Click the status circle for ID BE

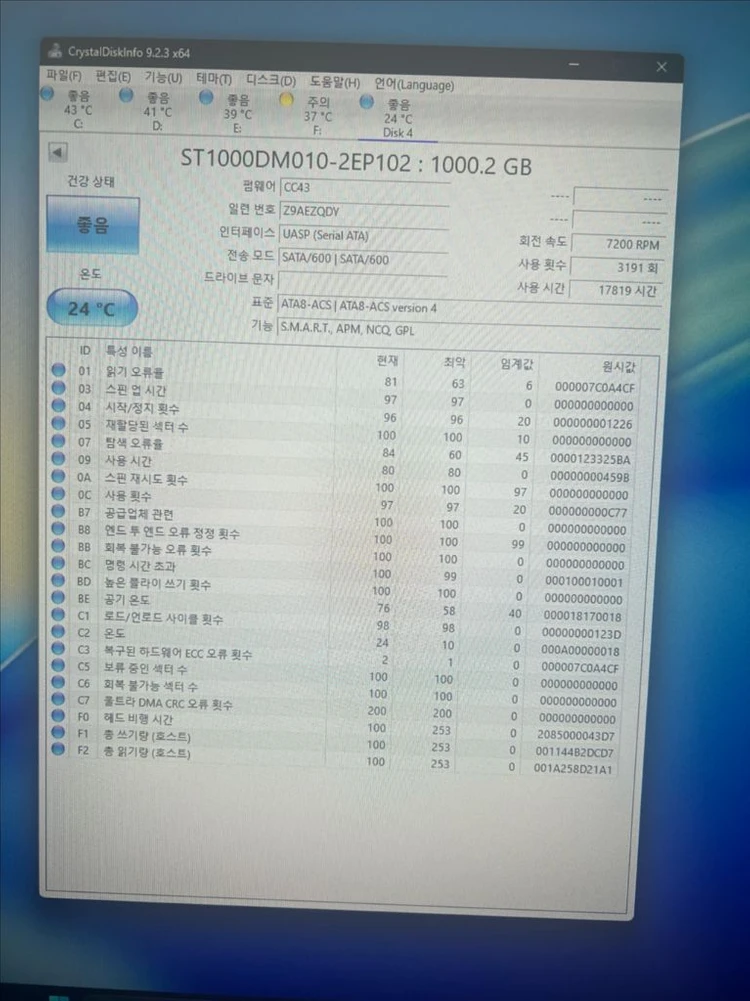(x=58, y=598)
